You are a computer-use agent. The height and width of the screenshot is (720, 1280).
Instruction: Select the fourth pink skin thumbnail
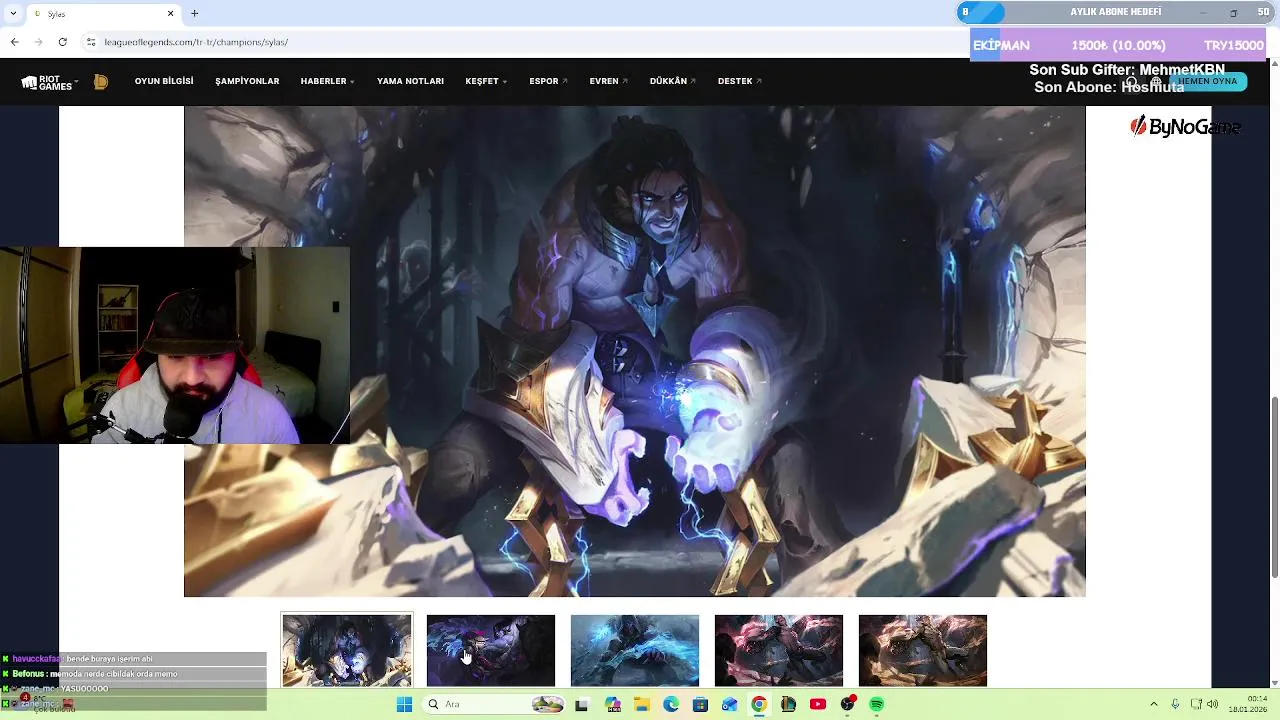(779, 650)
